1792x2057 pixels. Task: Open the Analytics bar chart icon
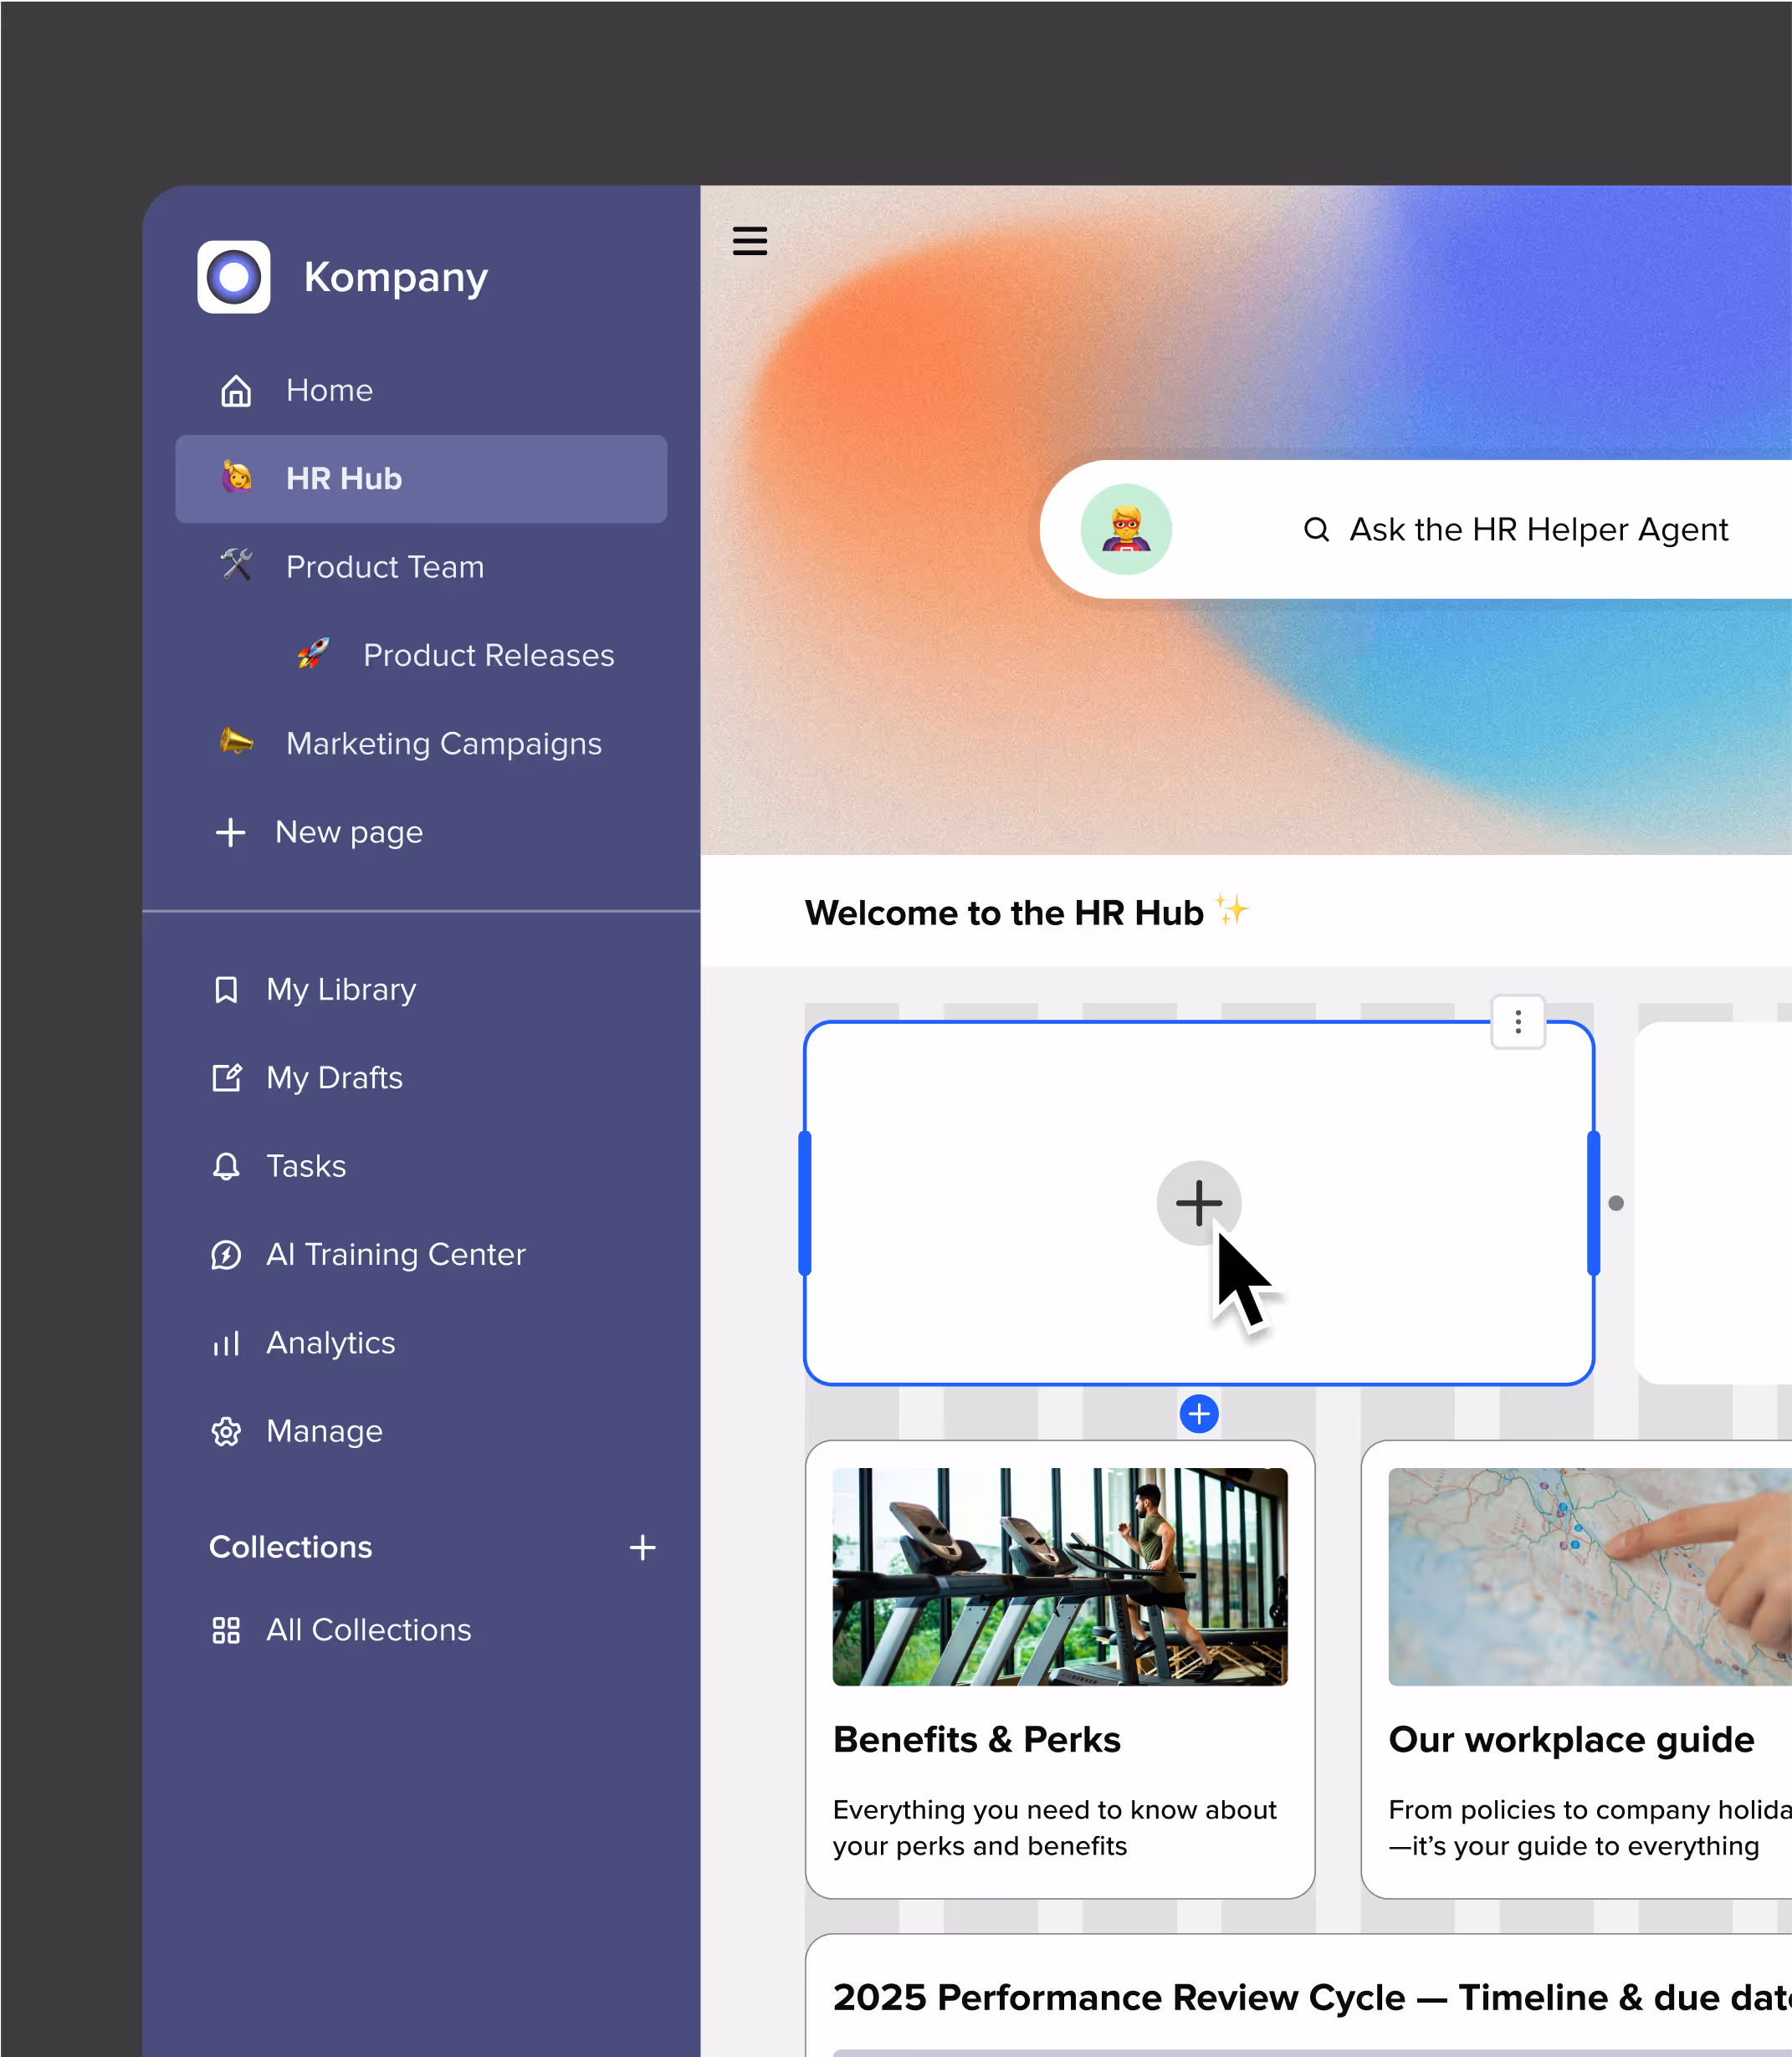pyautogui.click(x=226, y=1343)
